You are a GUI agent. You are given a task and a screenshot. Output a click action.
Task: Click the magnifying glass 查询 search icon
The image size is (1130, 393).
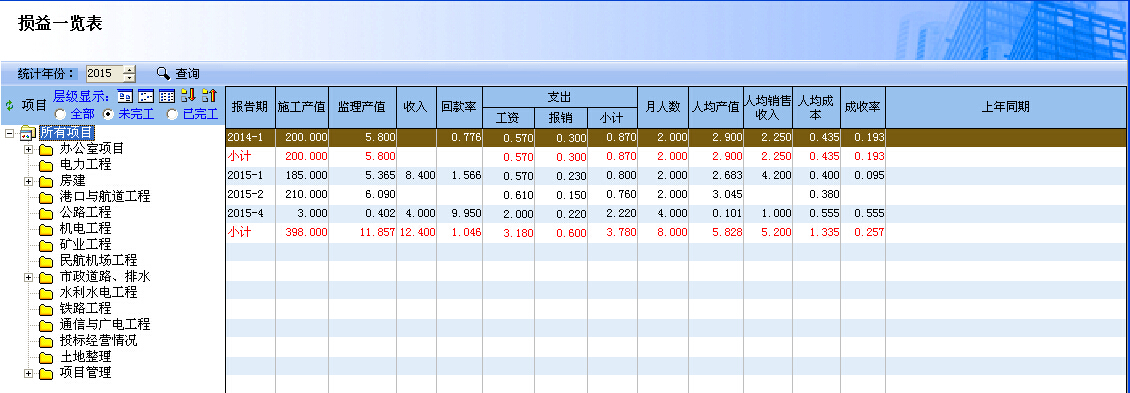[164, 74]
